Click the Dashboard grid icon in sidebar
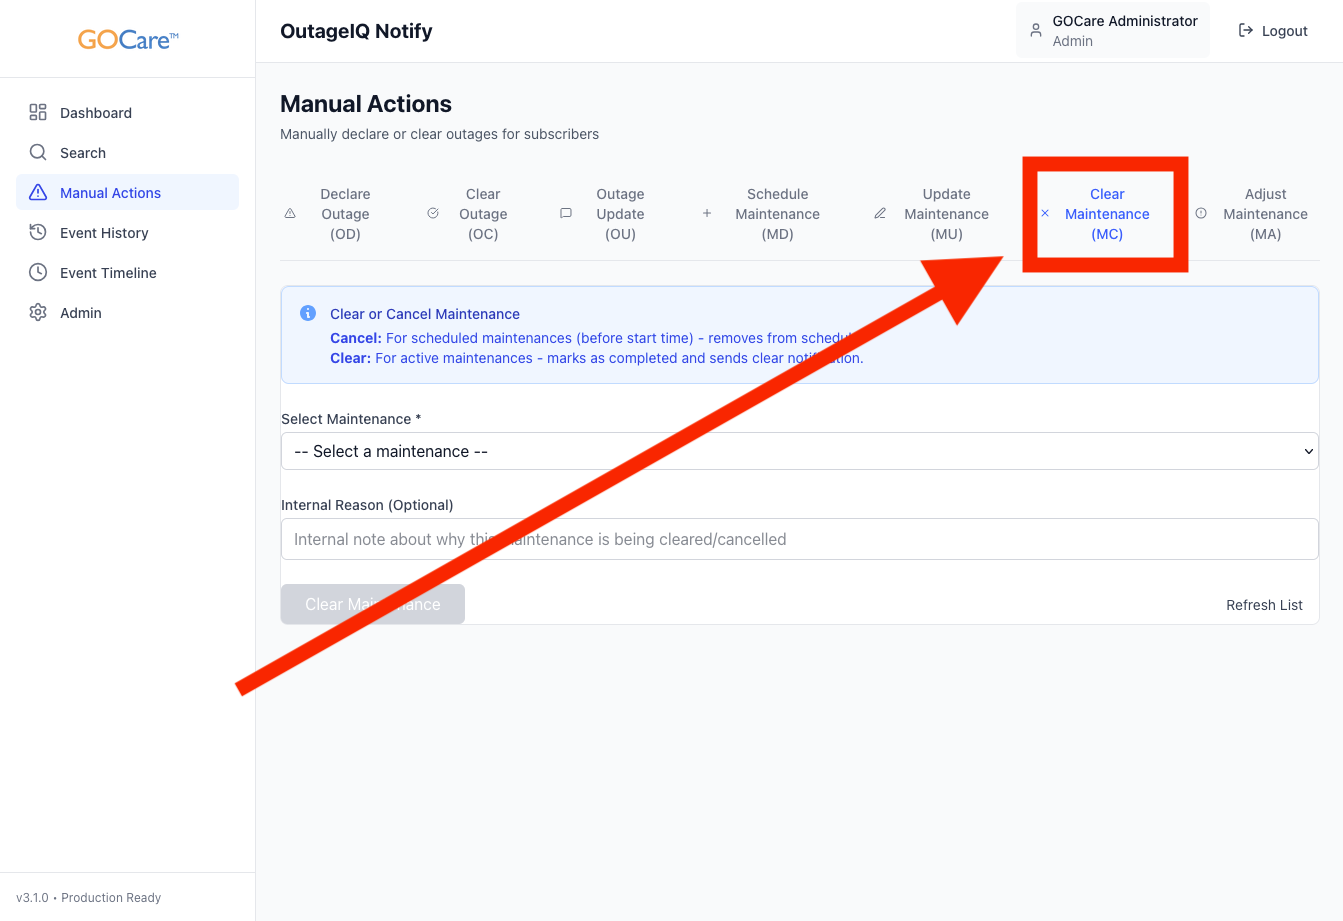 pyautogui.click(x=38, y=113)
